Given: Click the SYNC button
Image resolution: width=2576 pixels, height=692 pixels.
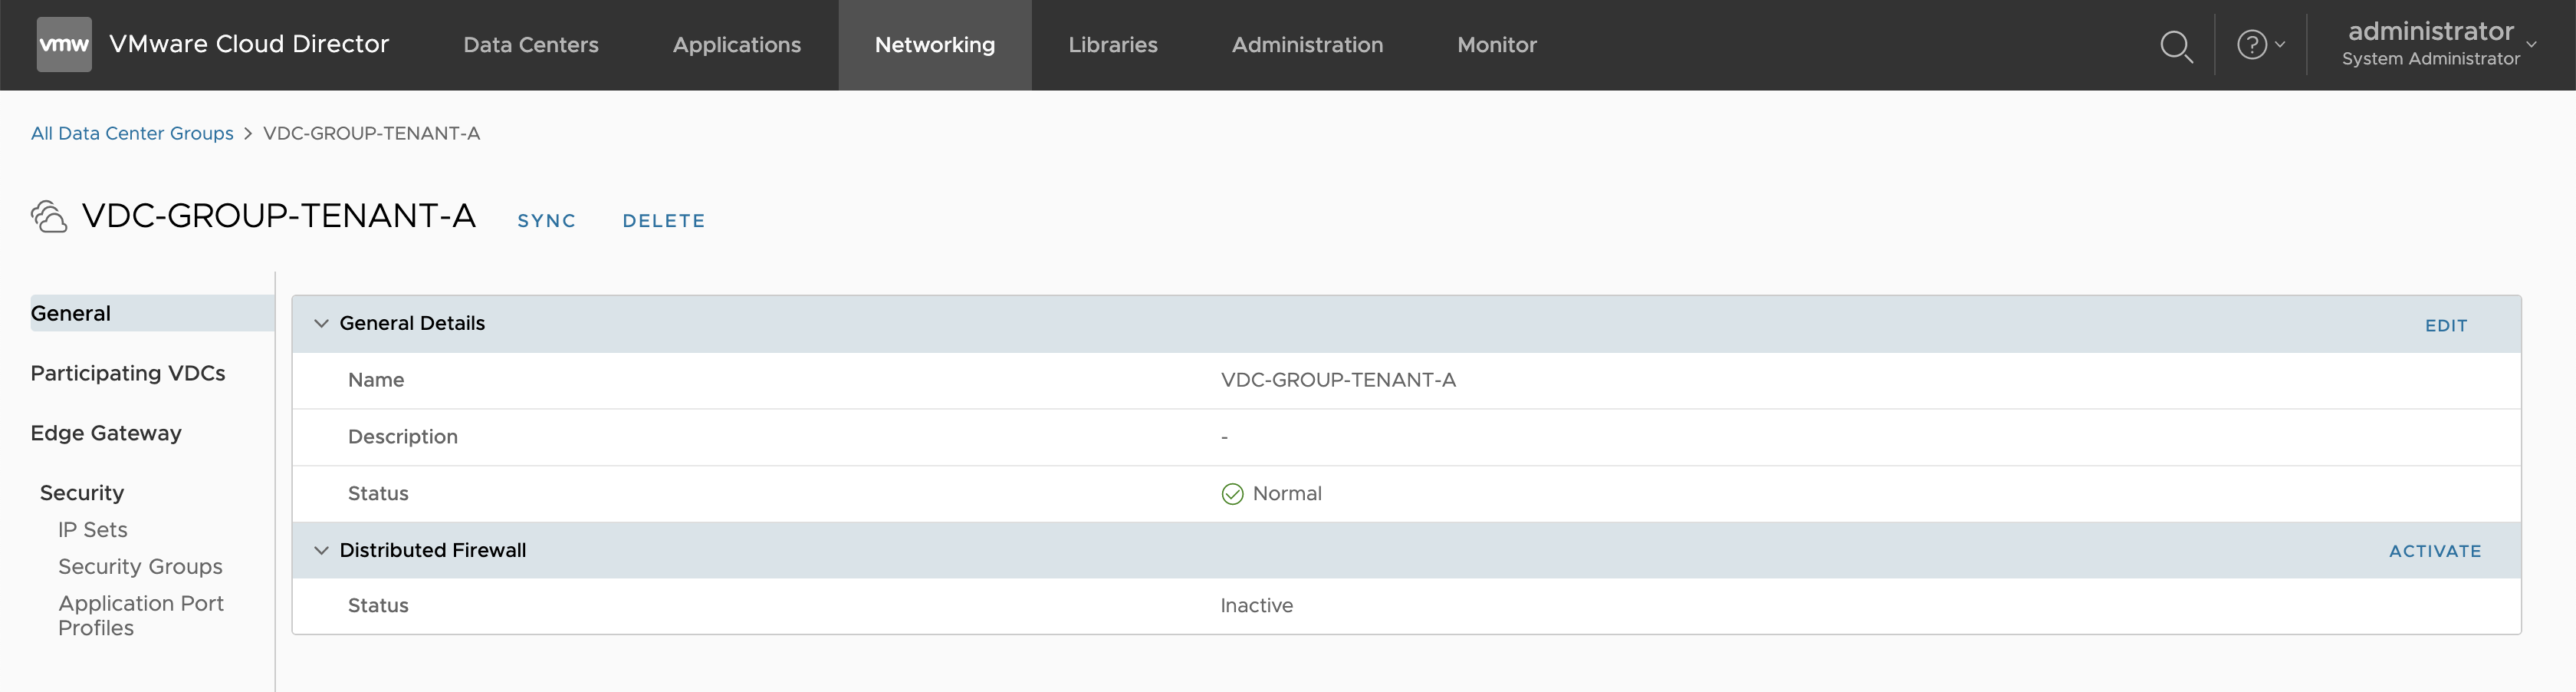Looking at the screenshot, I should point(546,221).
